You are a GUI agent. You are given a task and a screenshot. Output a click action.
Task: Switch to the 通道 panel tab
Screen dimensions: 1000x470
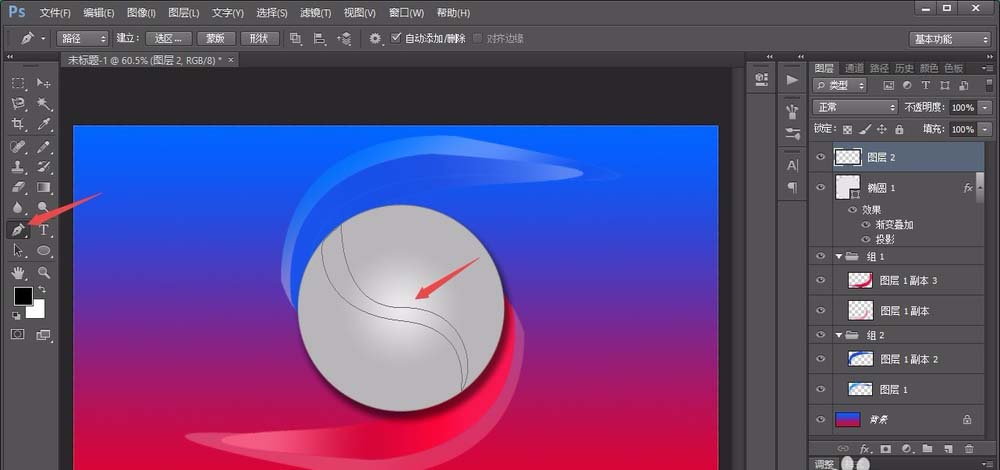853,68
